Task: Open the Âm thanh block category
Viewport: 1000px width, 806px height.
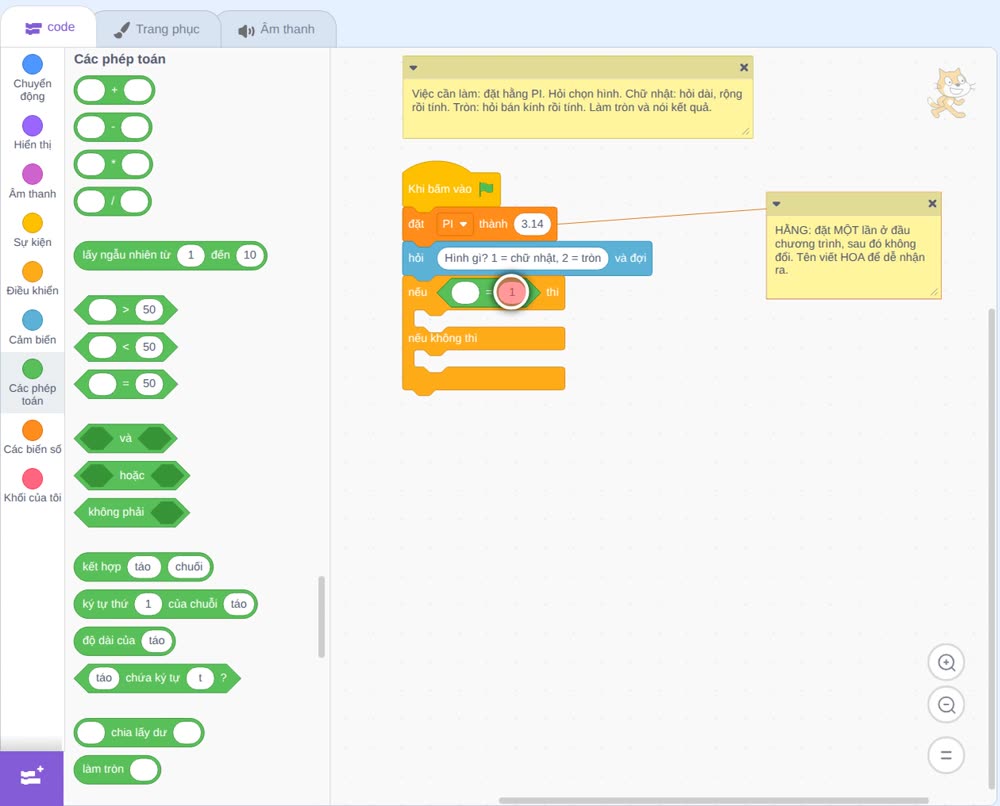Action: tap(33, 181)
